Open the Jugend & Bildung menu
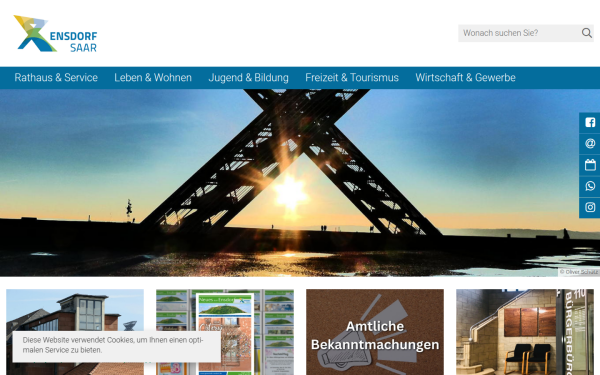Viewport: 600px width, 375px height. 248,78
